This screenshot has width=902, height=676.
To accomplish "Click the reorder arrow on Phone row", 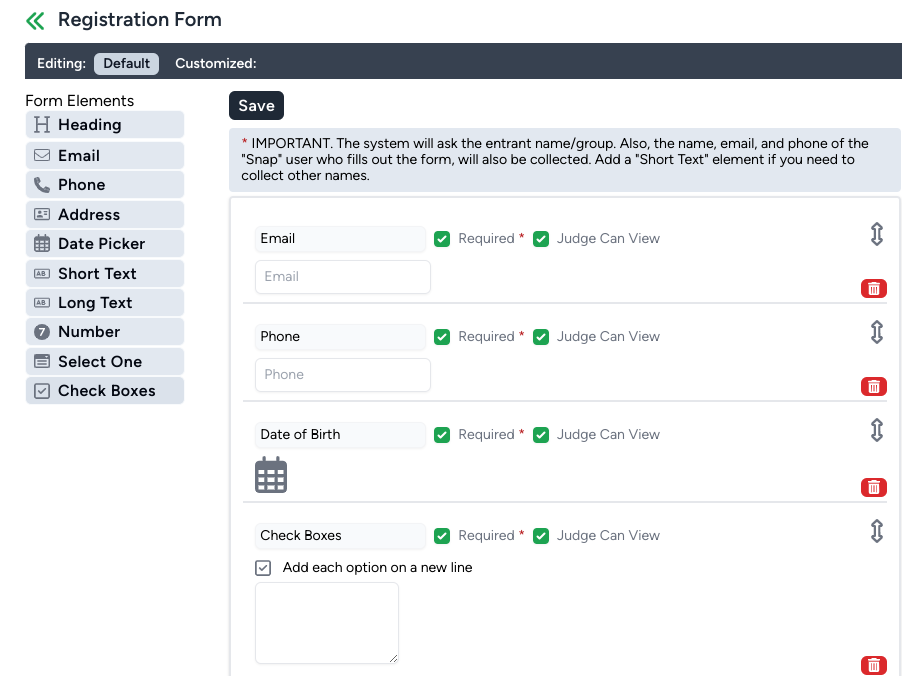I will click(x=876, y=332).
